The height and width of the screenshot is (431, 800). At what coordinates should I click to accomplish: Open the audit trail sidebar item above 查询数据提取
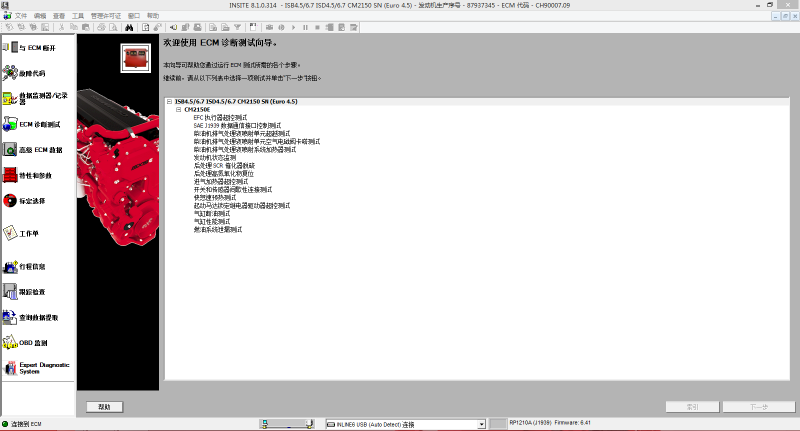click(24, 292)
